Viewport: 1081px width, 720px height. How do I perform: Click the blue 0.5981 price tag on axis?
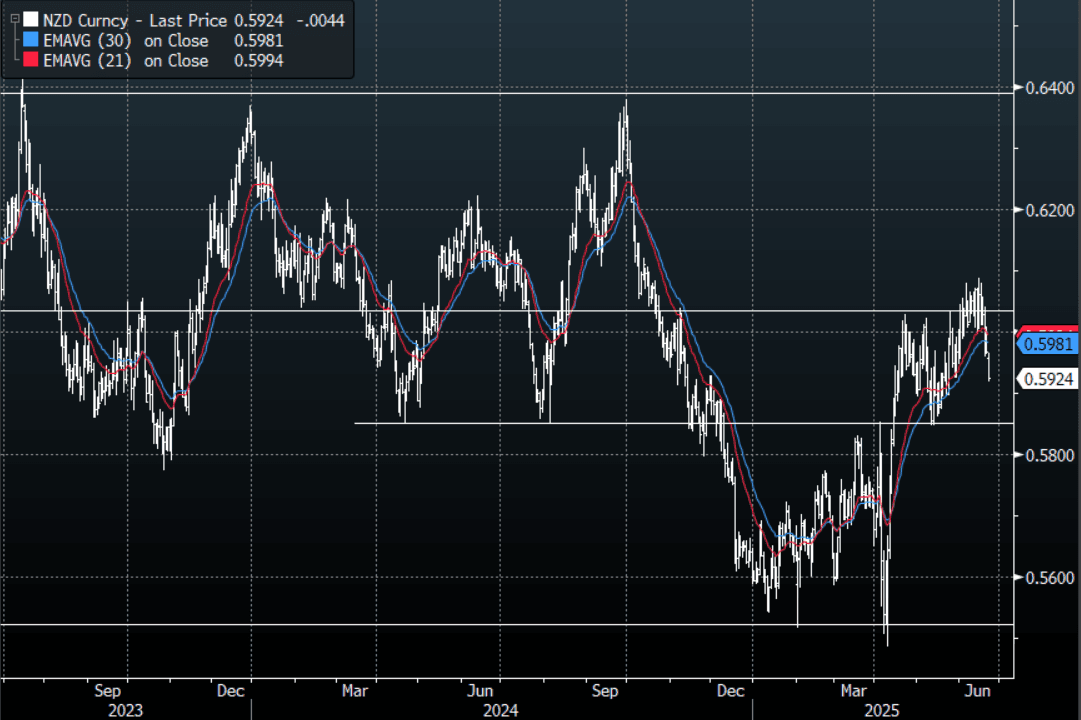click(1049, 345)
